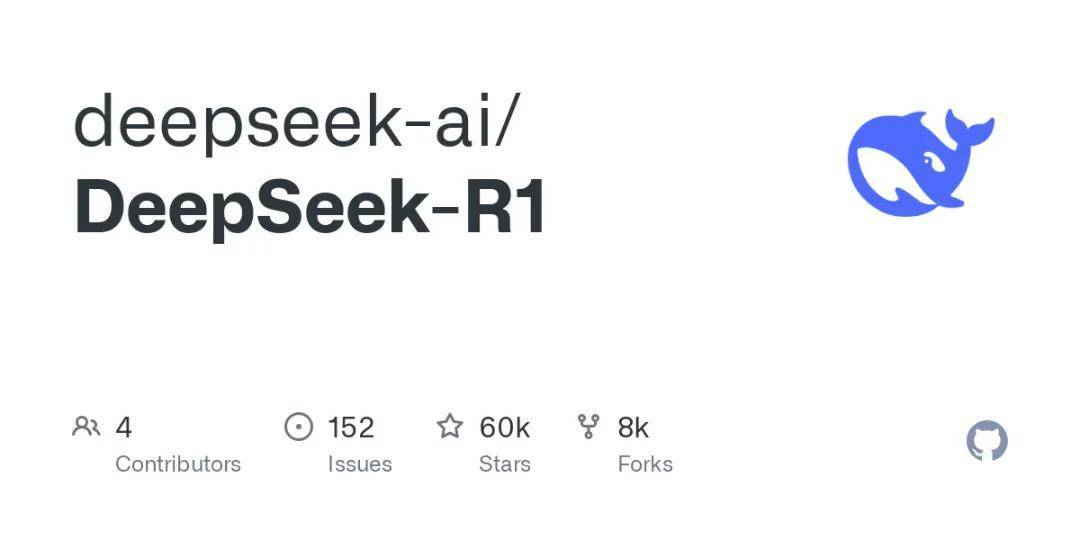Click the Stars label

click(505, 464)
